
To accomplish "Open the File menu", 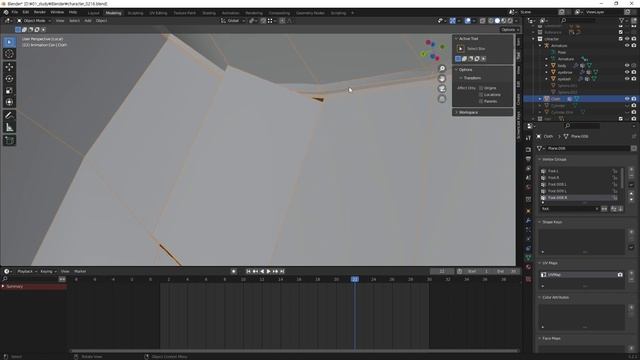I will pos(15,12).
